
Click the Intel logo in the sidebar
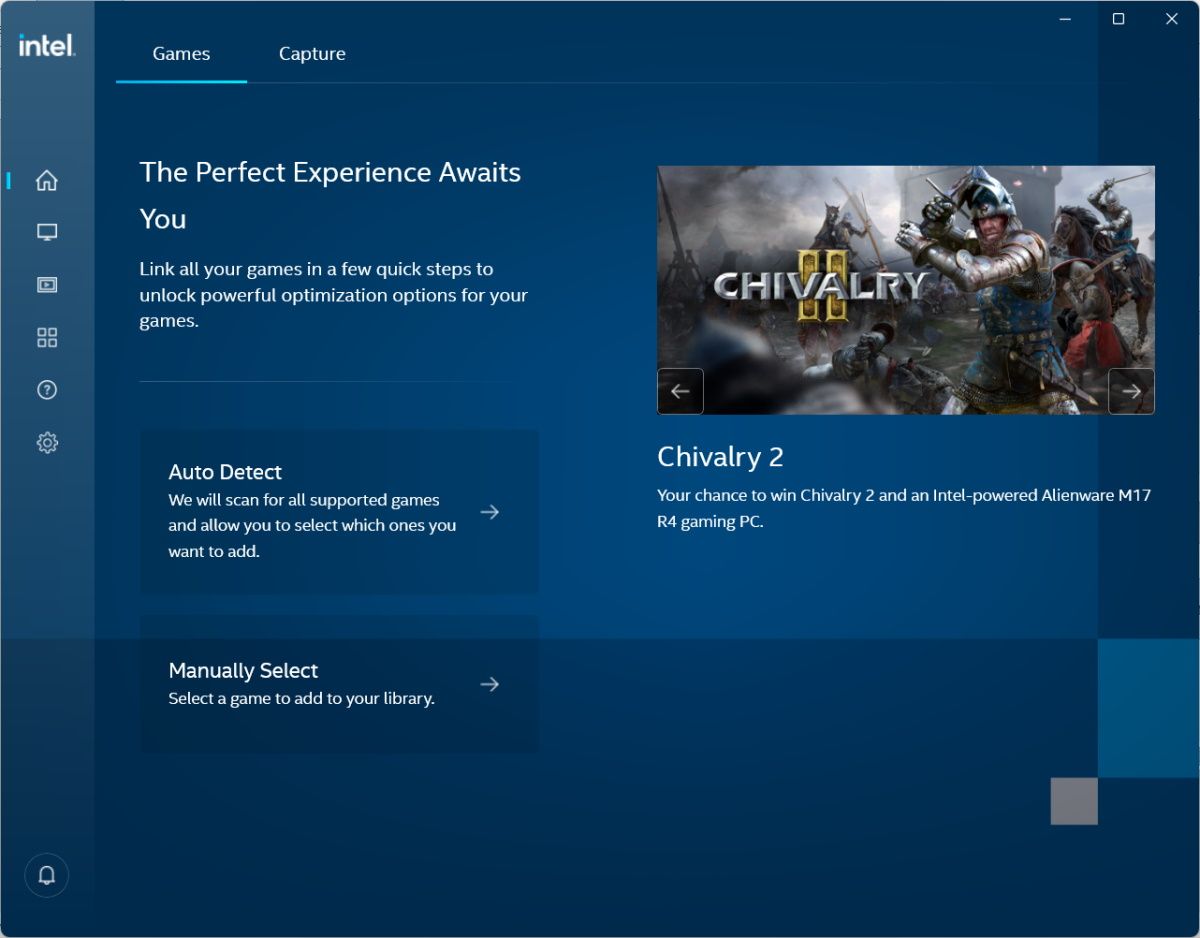[46, 45]
